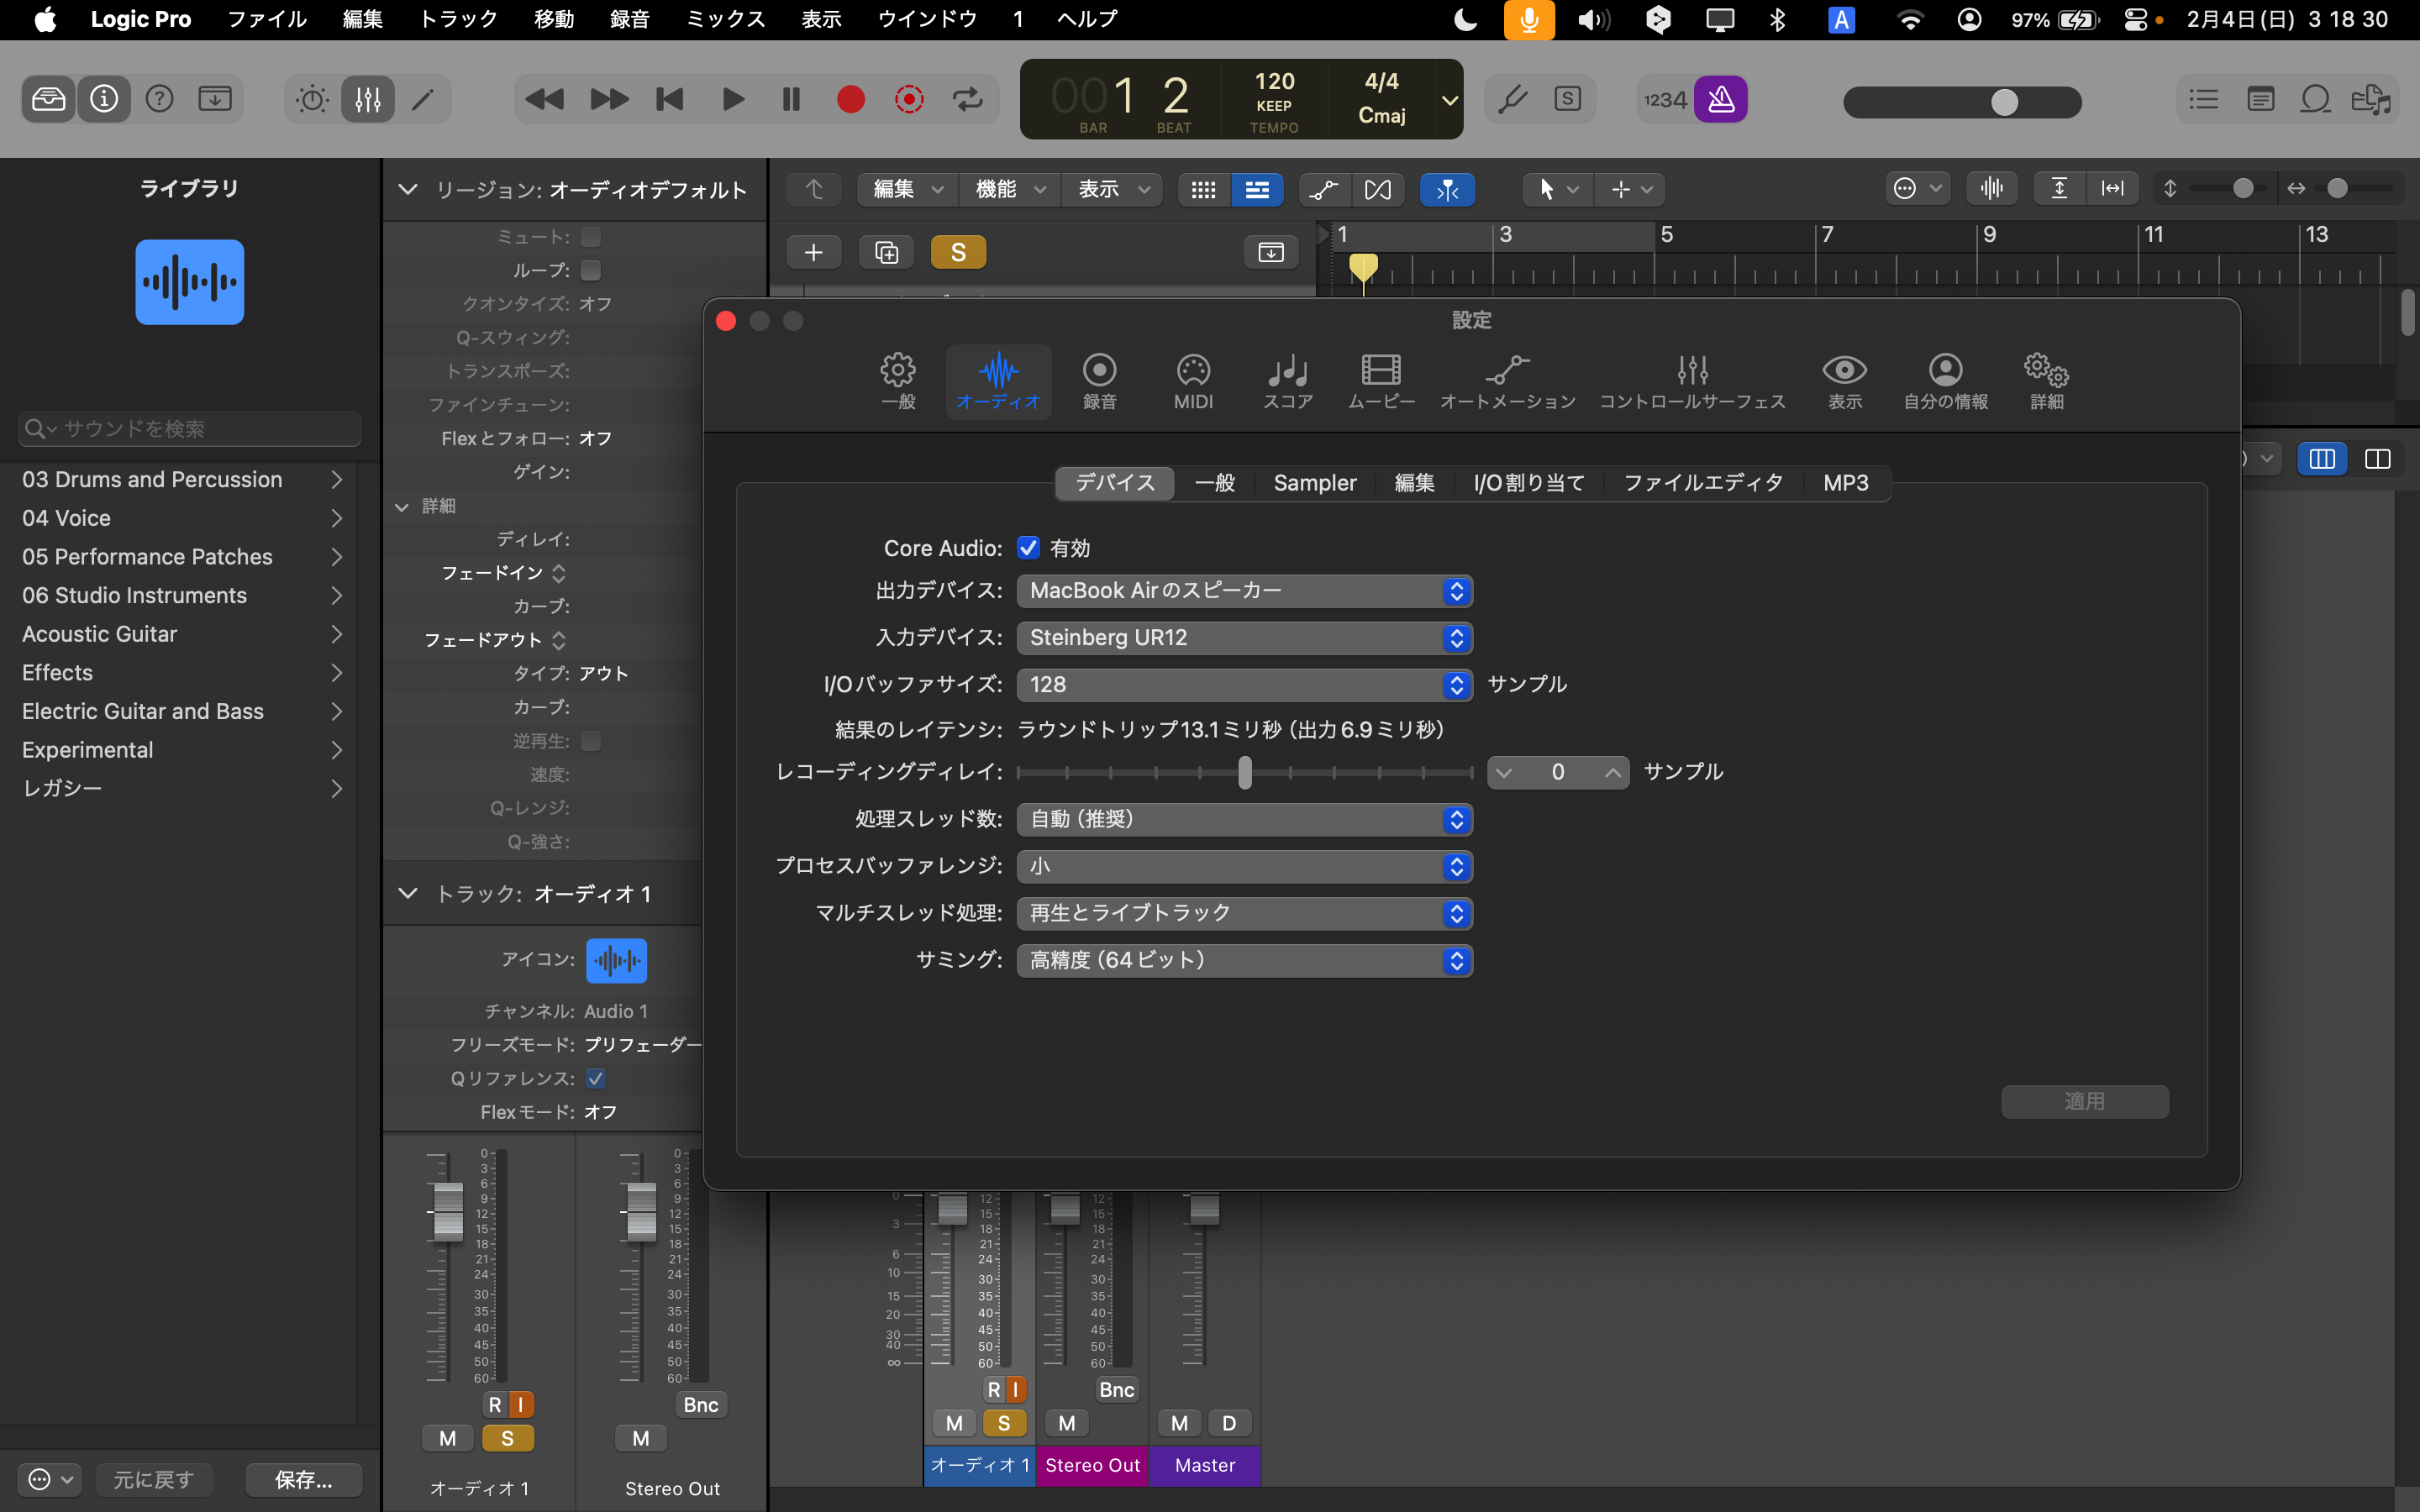The width and height of the screenshot is (2420, 1512).
Task: Switch to the I/O割り当て tab
Action: click(x=1528, y=483)
